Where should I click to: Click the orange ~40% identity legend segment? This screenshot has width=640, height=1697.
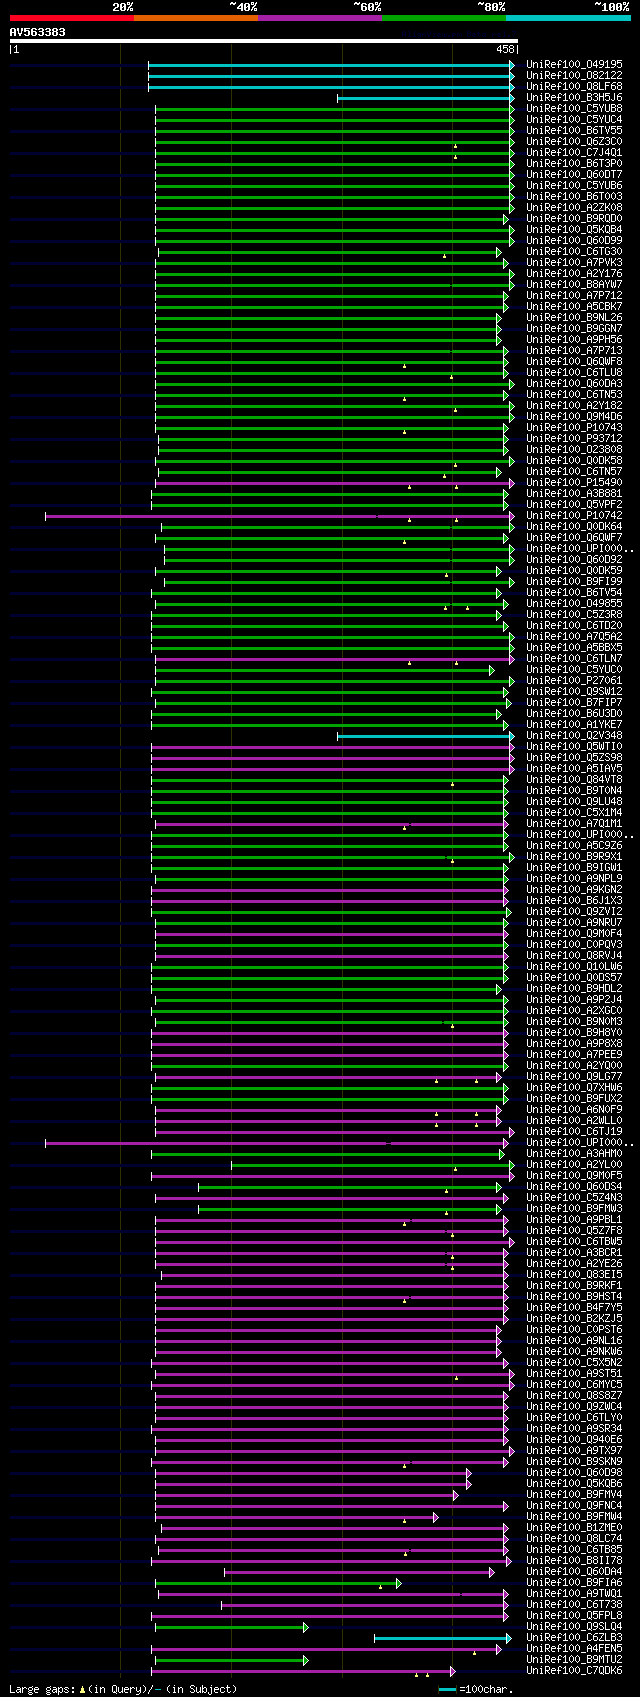(x=195, y=18)
